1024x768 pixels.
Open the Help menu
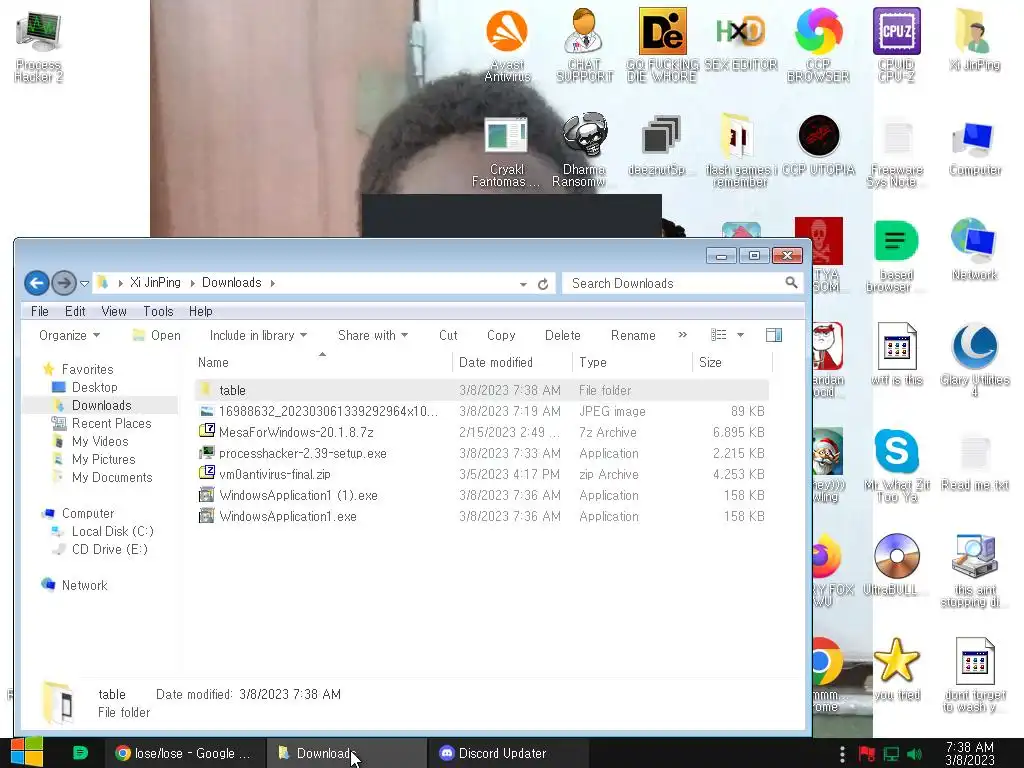point(200,312)
